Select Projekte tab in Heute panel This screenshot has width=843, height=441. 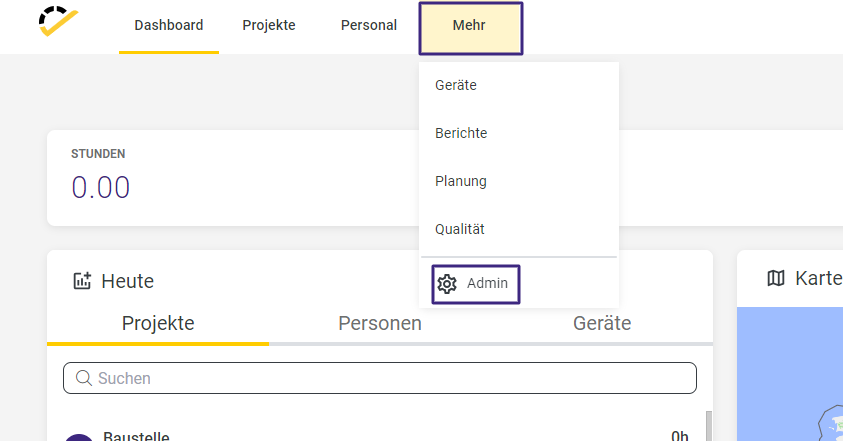(158, 323)
